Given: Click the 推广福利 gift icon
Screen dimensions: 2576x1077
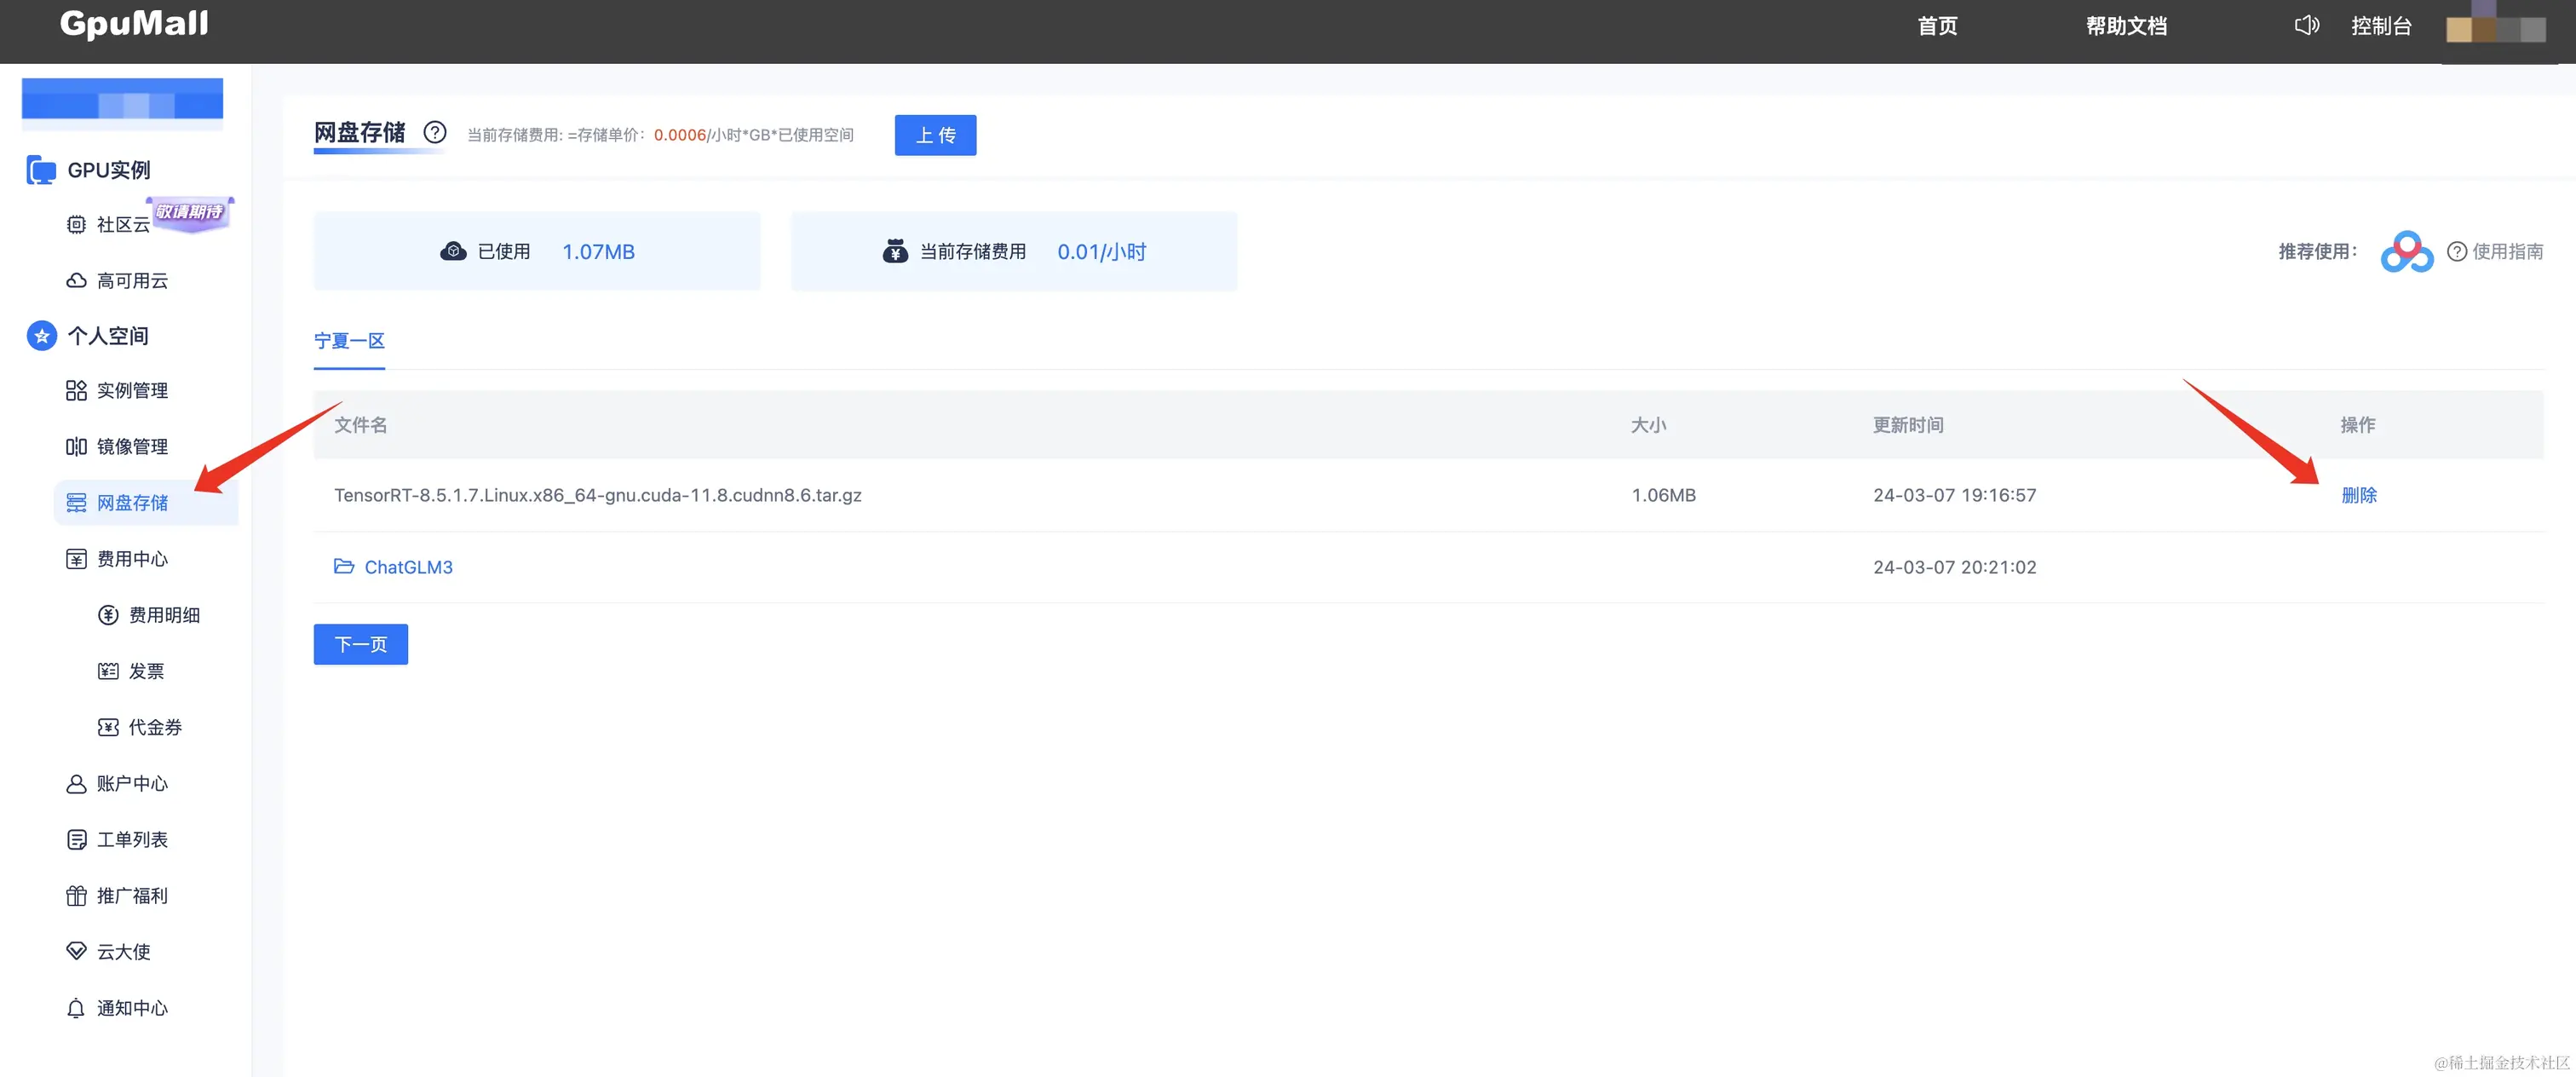Looking at the screenshot, I should point(76,895).
